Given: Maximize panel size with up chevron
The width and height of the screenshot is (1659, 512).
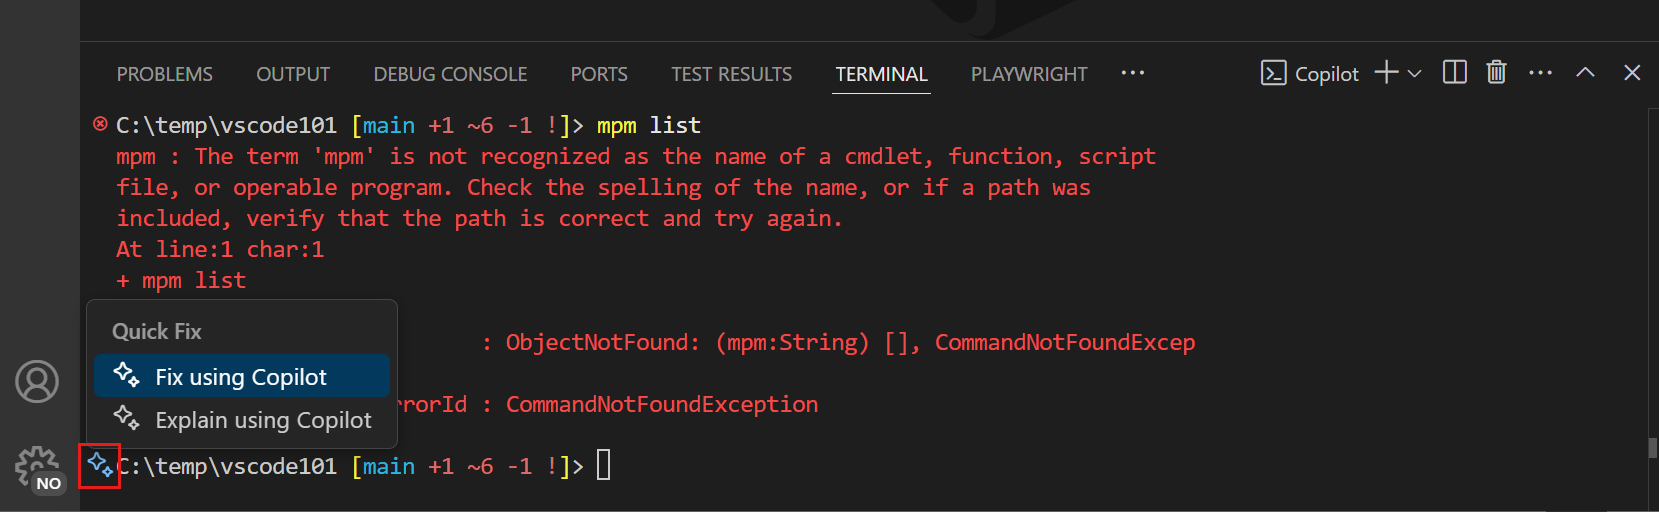Looking at the screenshot, I should pos(1585,73).
